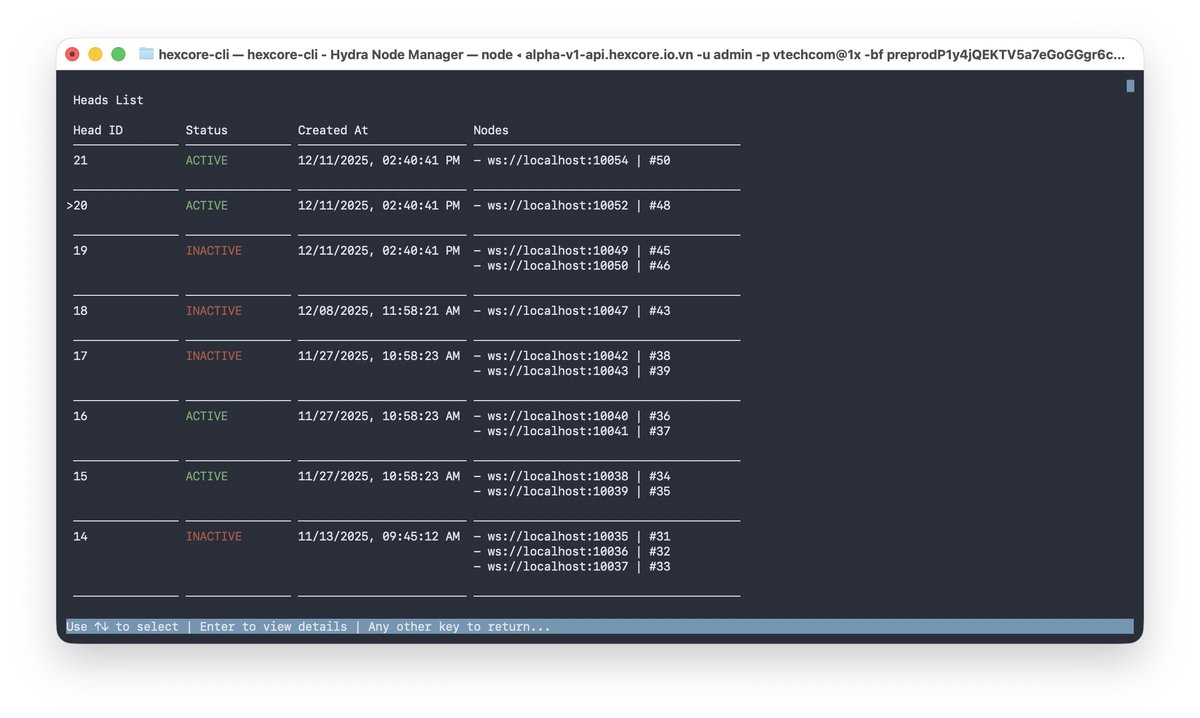
Task: Click node ws://localhost:10038 | #34
Action: click(x=572, y=476)
